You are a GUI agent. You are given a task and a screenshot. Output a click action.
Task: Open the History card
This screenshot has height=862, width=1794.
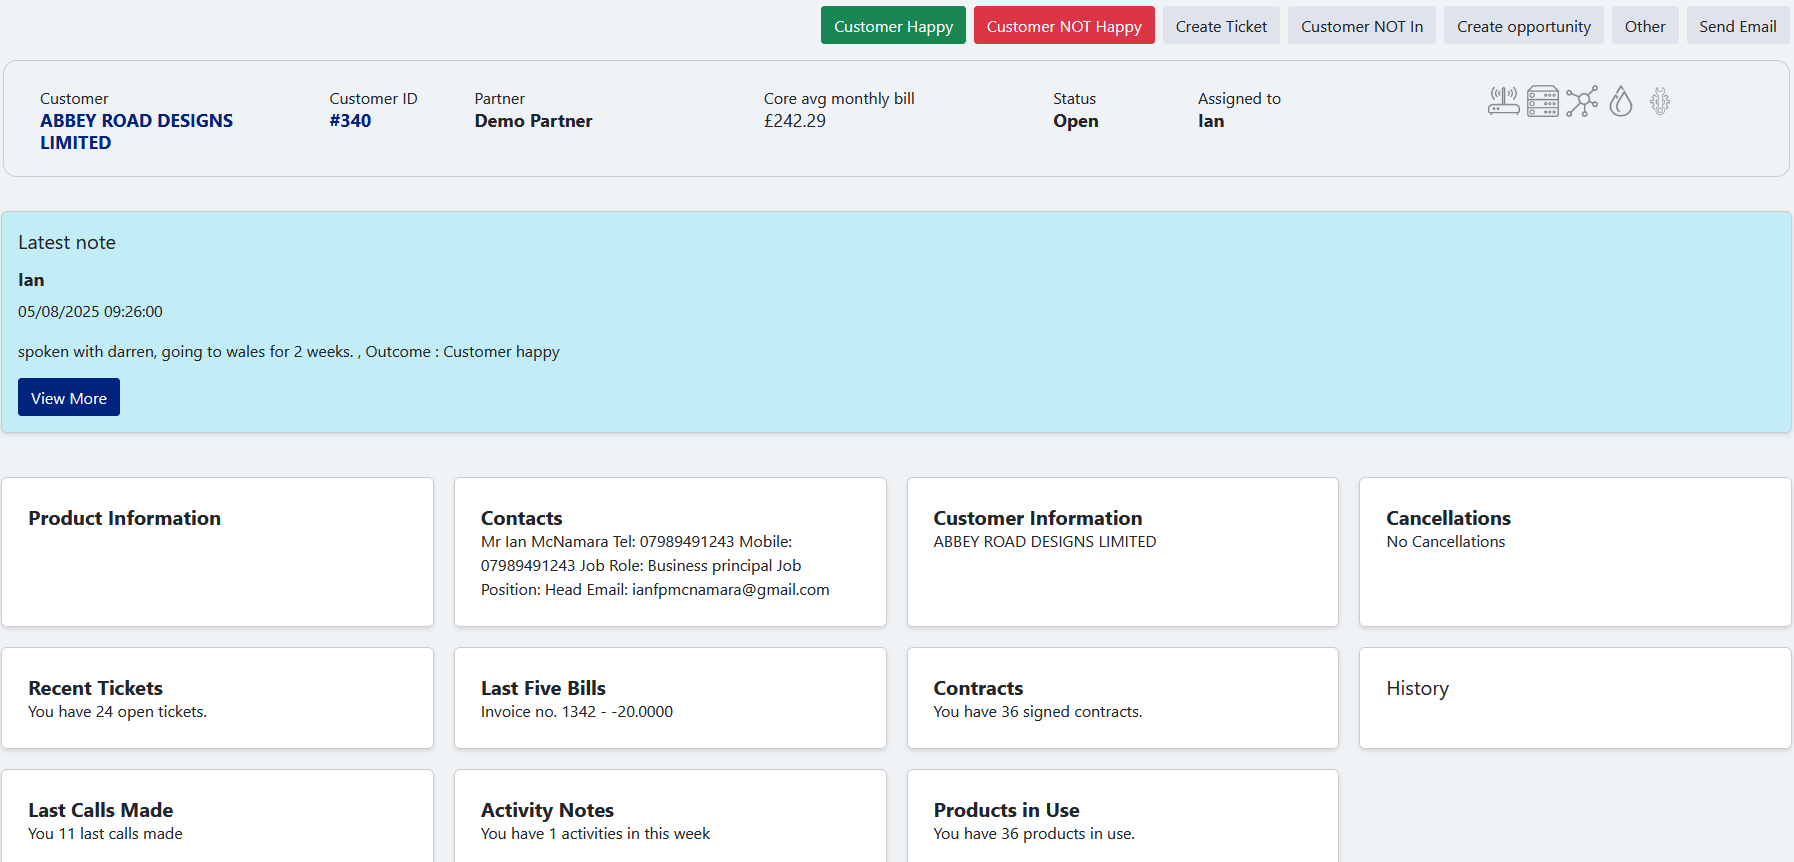[x=1574, y=698]
